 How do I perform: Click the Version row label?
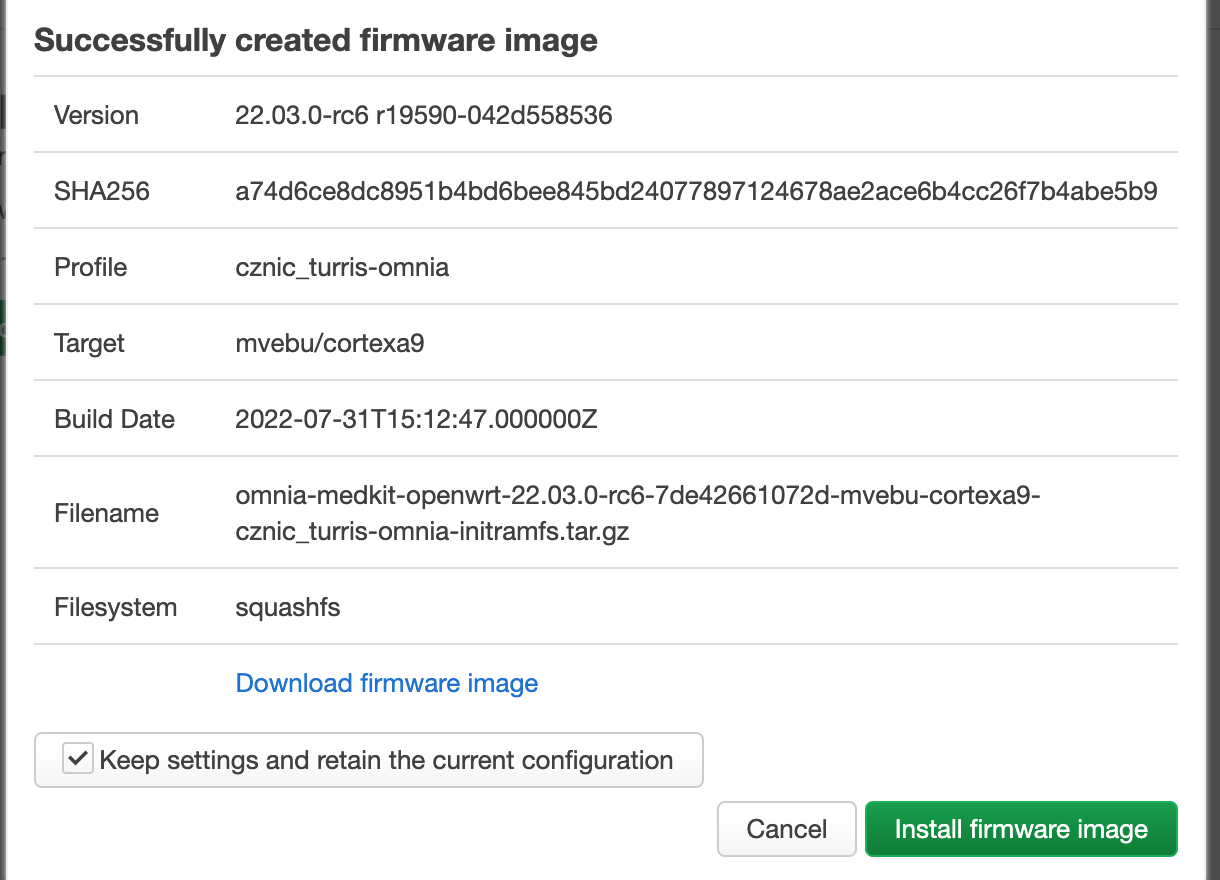pyautogui.click(x=96, y=115)
